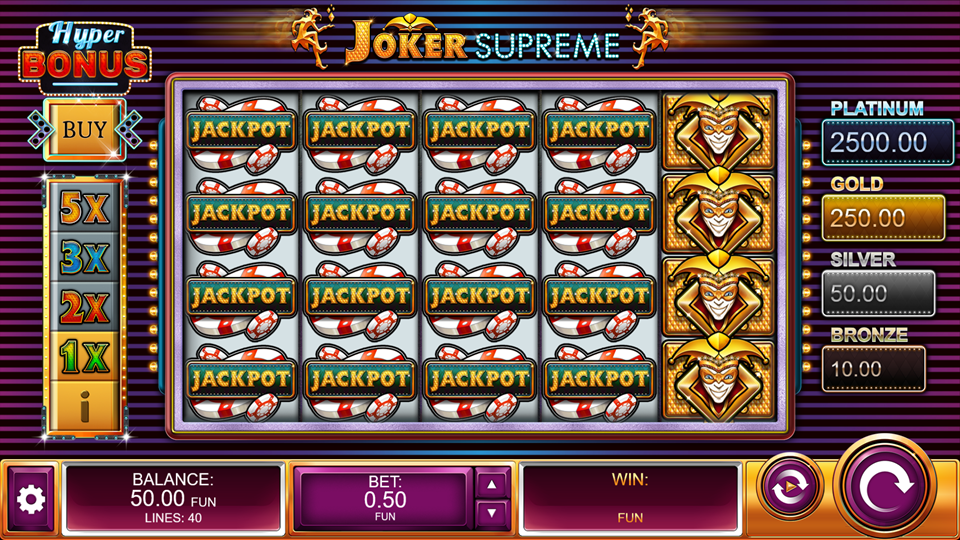
Task: Click the top joker symbol on last reel
Action: click(718, 132)
